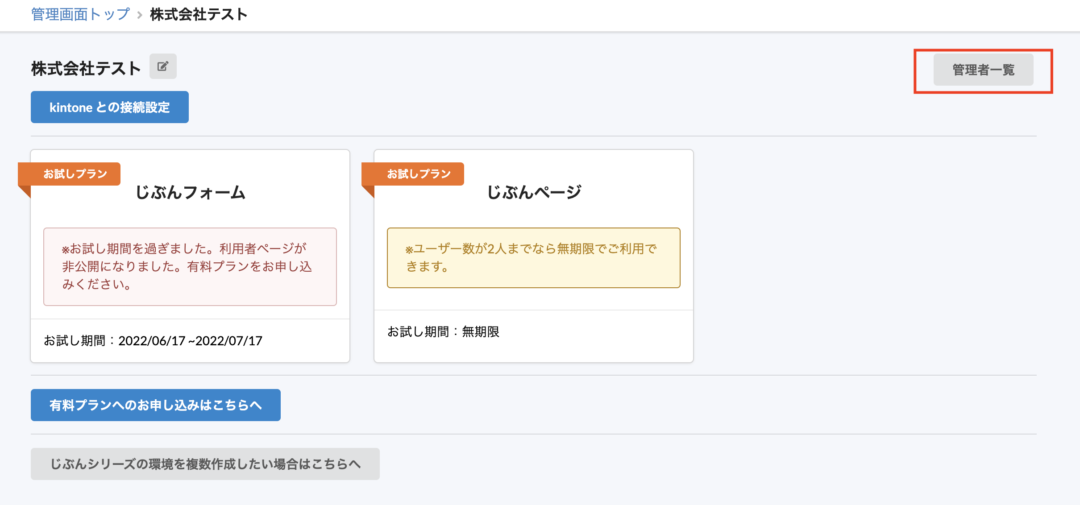
Task: Open the 管理者一覧 admin list
Action: click(983, 70)
